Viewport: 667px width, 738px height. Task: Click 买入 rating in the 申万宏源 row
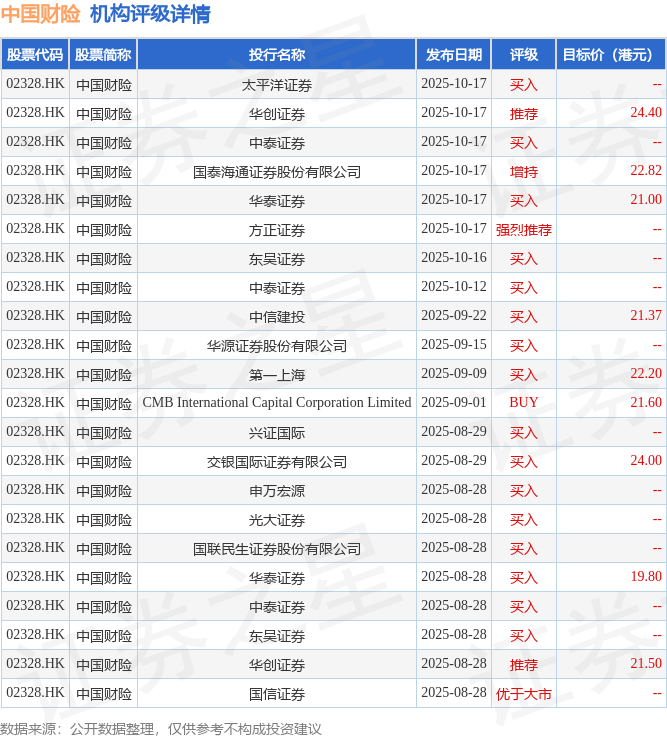tap(523, 491)
